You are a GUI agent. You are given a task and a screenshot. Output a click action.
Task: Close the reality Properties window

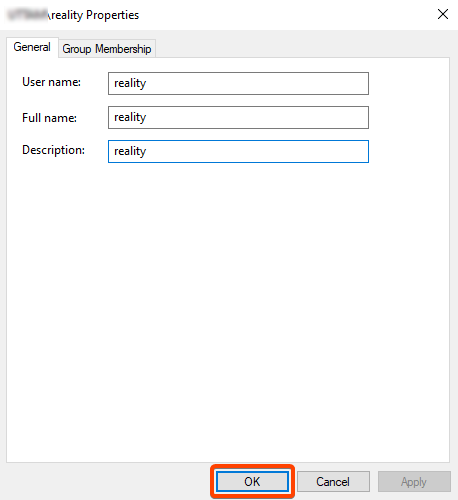443,14
